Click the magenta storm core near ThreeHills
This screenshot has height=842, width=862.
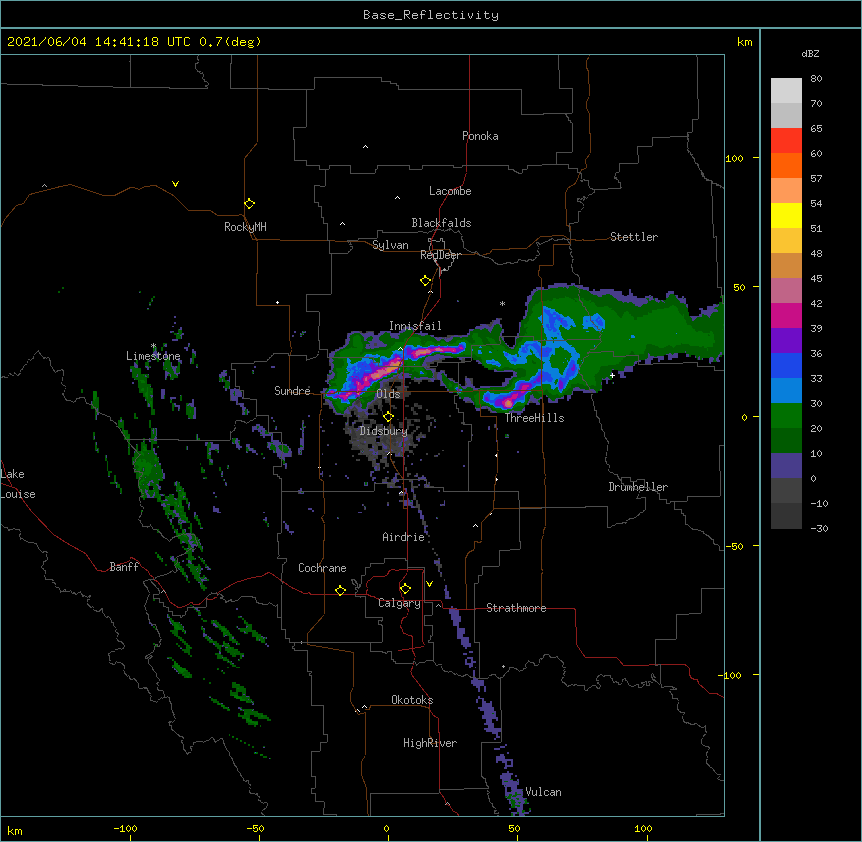pyautogui.click(x=508, y=403)
